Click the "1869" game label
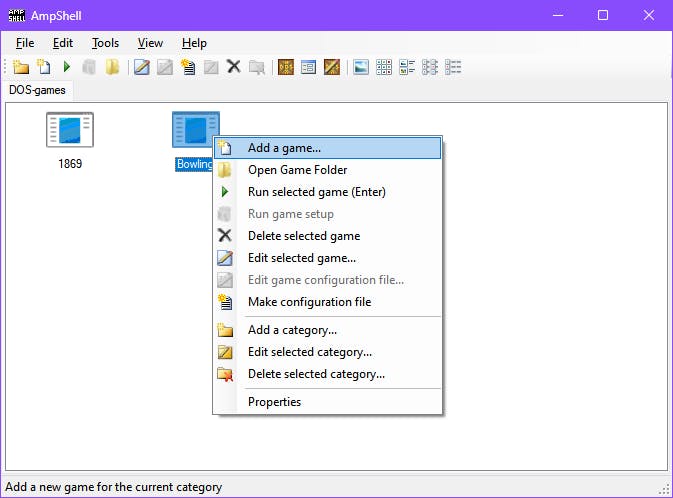Image resolution: width=673 pixels, height=498 pixels. coord(70,164)
